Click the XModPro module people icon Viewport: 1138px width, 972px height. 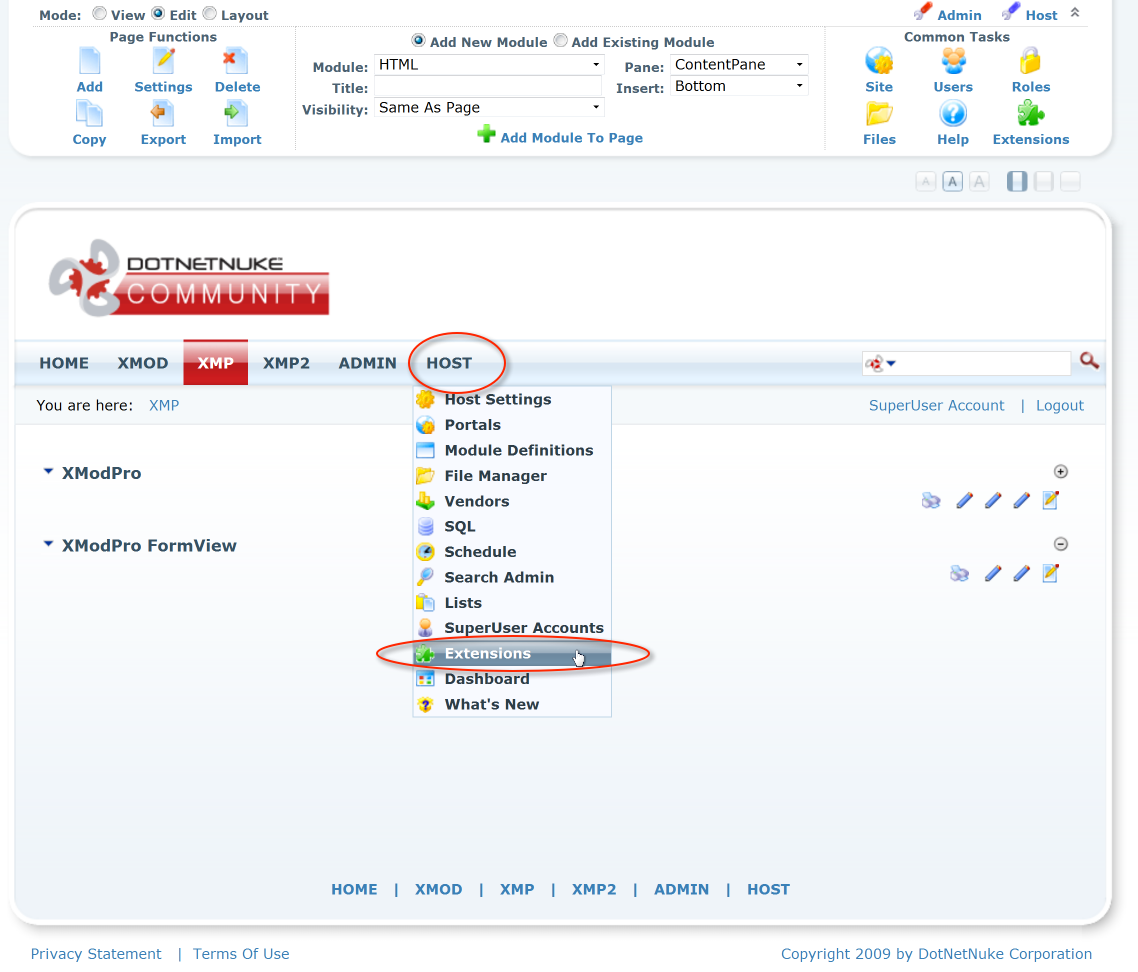point(931,501)
